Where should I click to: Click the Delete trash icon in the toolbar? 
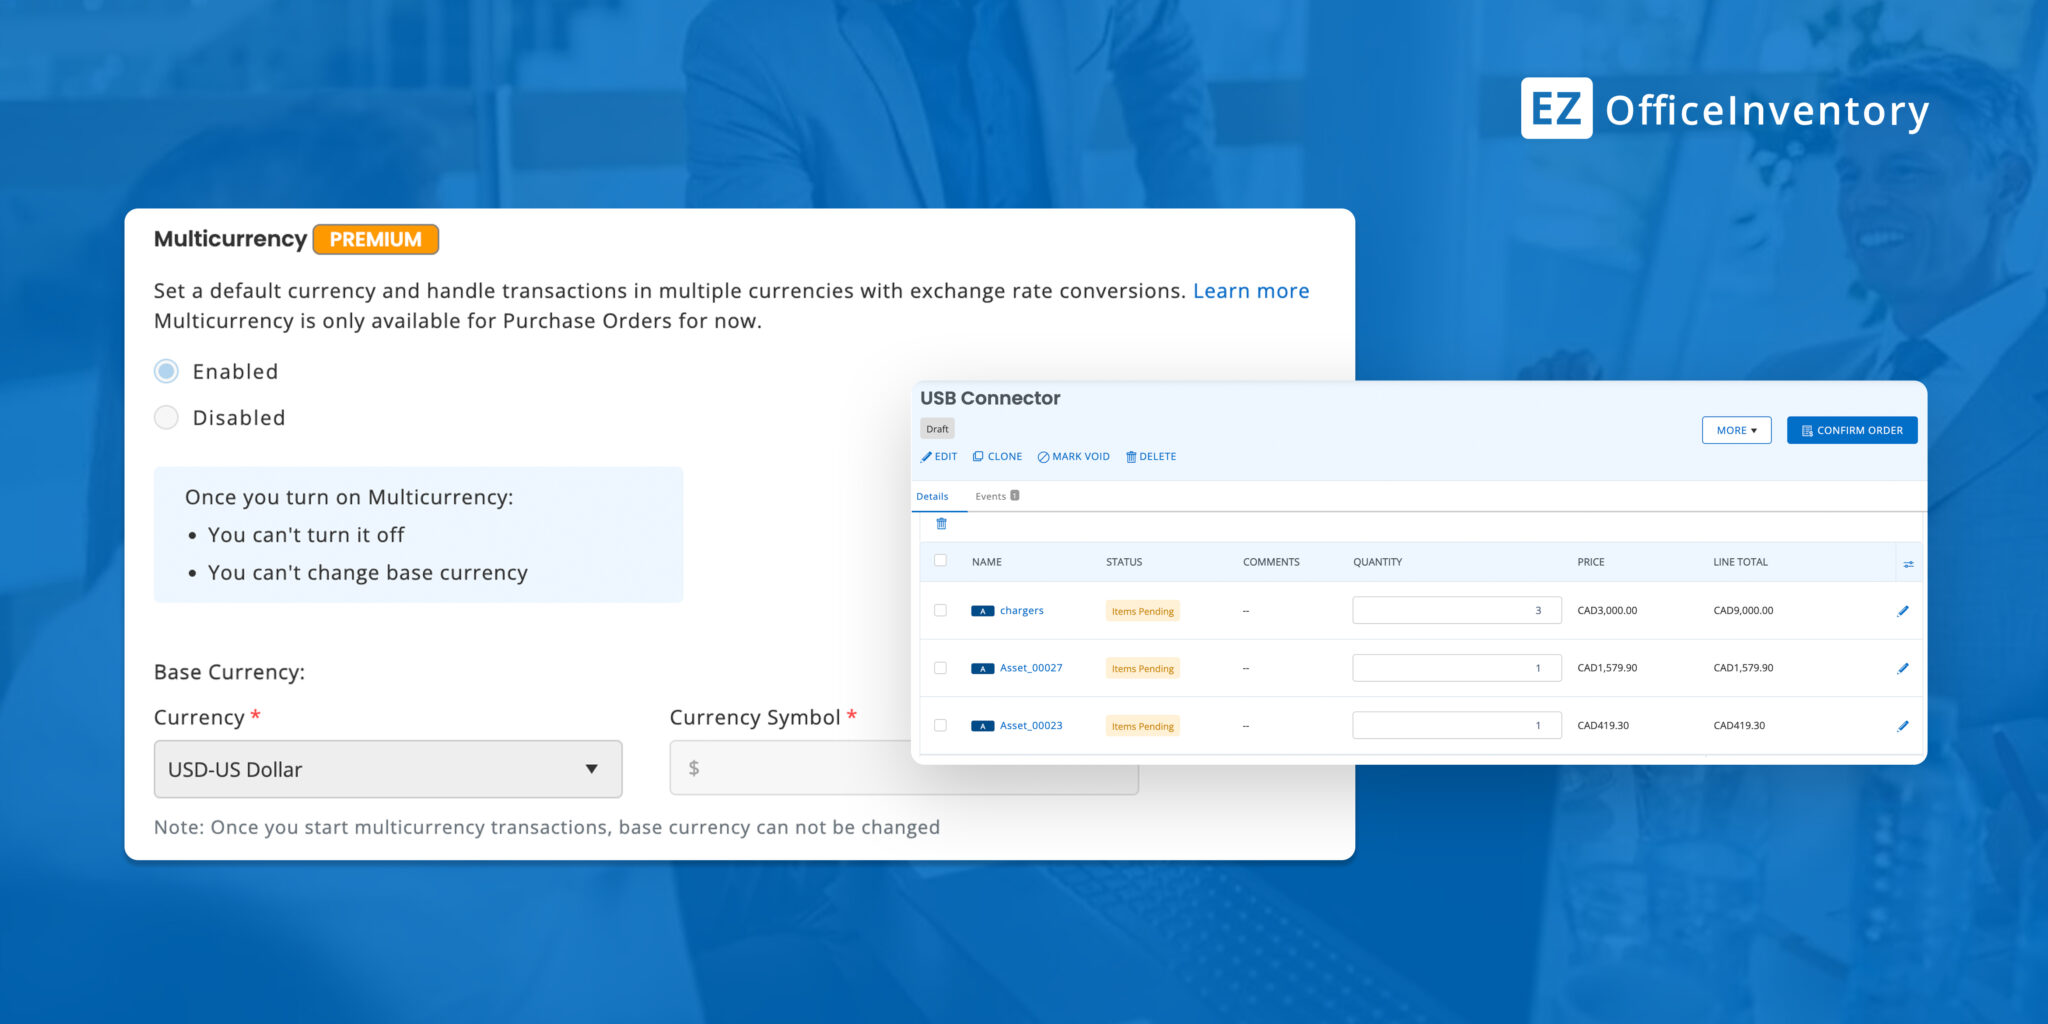1150,456
